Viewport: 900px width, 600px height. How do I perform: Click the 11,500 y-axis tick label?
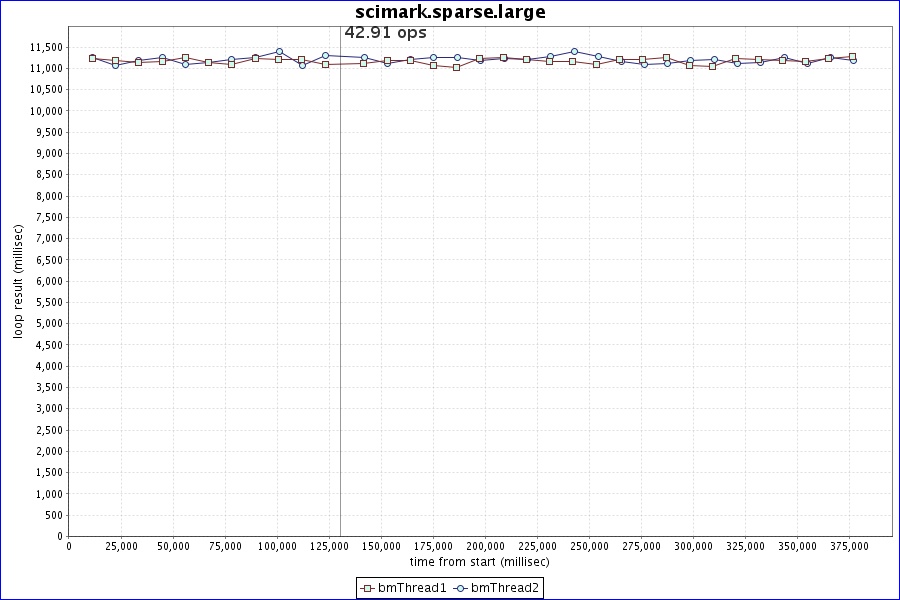46,47
